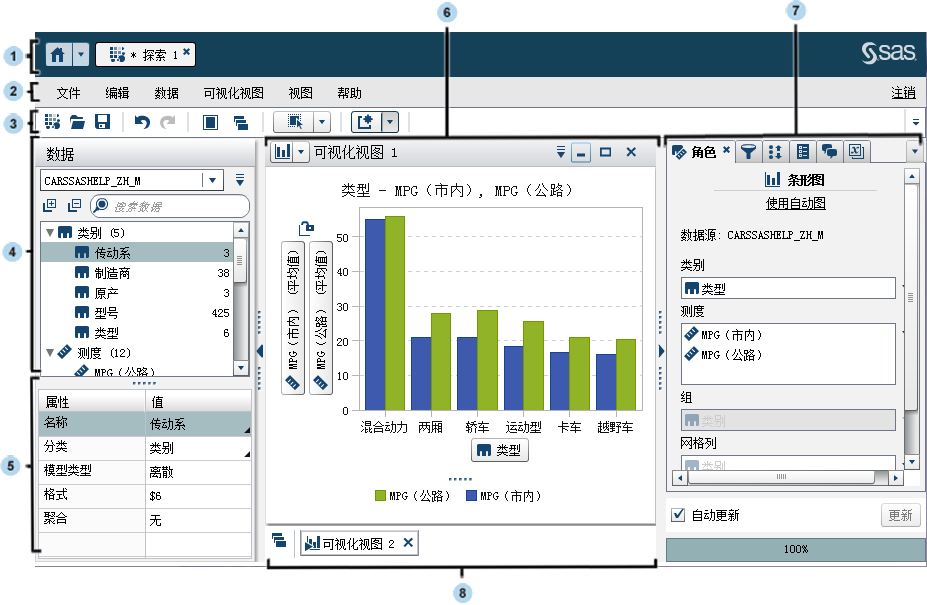927x605 pixels.
Task: Click the Undo arrow in the toolbar
Action: [142, 122]
